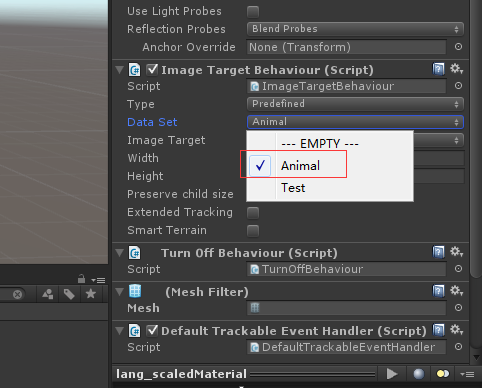Click the ImageTargetBehaviour script reference field

[346, 86]
